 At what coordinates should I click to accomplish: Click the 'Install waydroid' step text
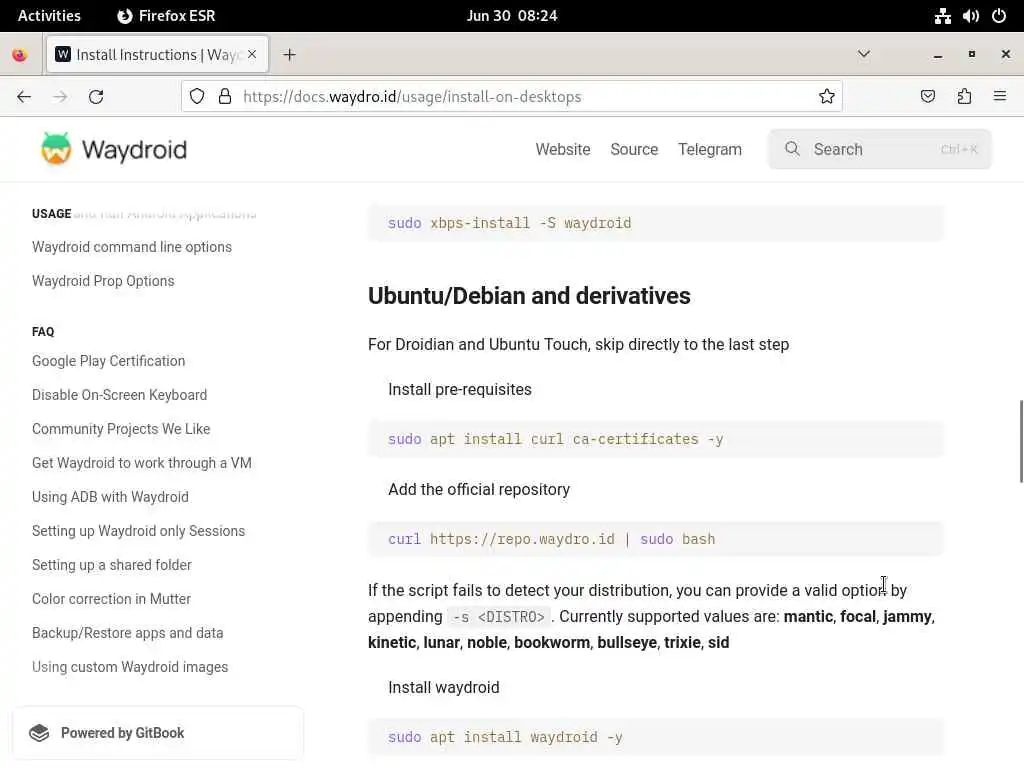[443, 687]
